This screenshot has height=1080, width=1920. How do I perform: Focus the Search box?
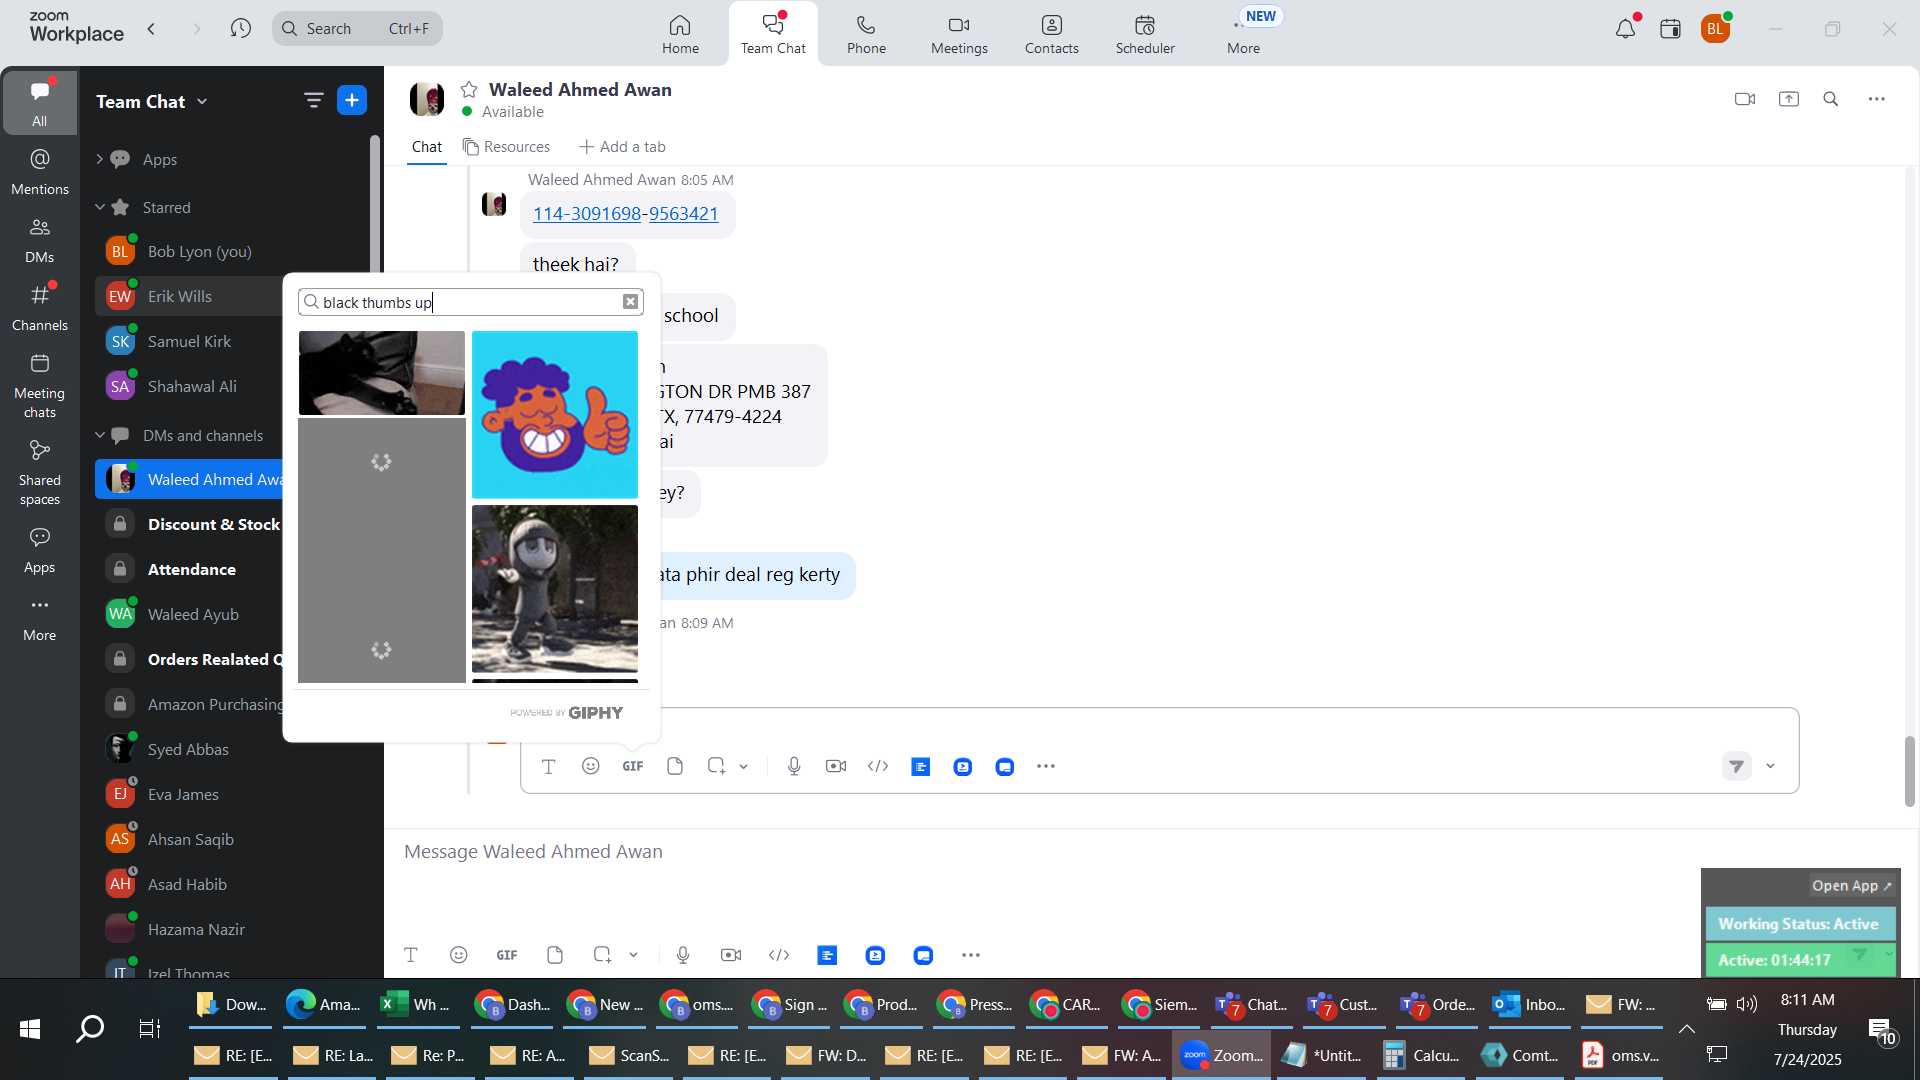coord(357,29)
